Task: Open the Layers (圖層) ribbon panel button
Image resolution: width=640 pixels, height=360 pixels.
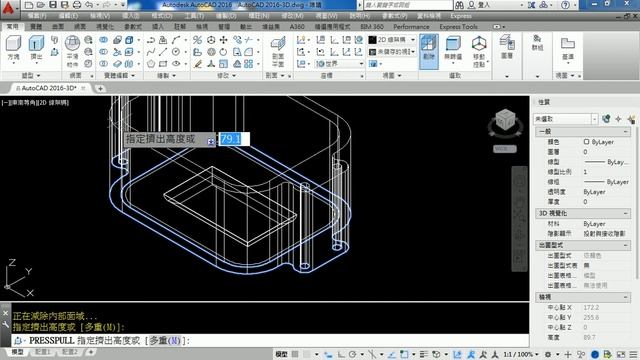Action: point(507,47)
